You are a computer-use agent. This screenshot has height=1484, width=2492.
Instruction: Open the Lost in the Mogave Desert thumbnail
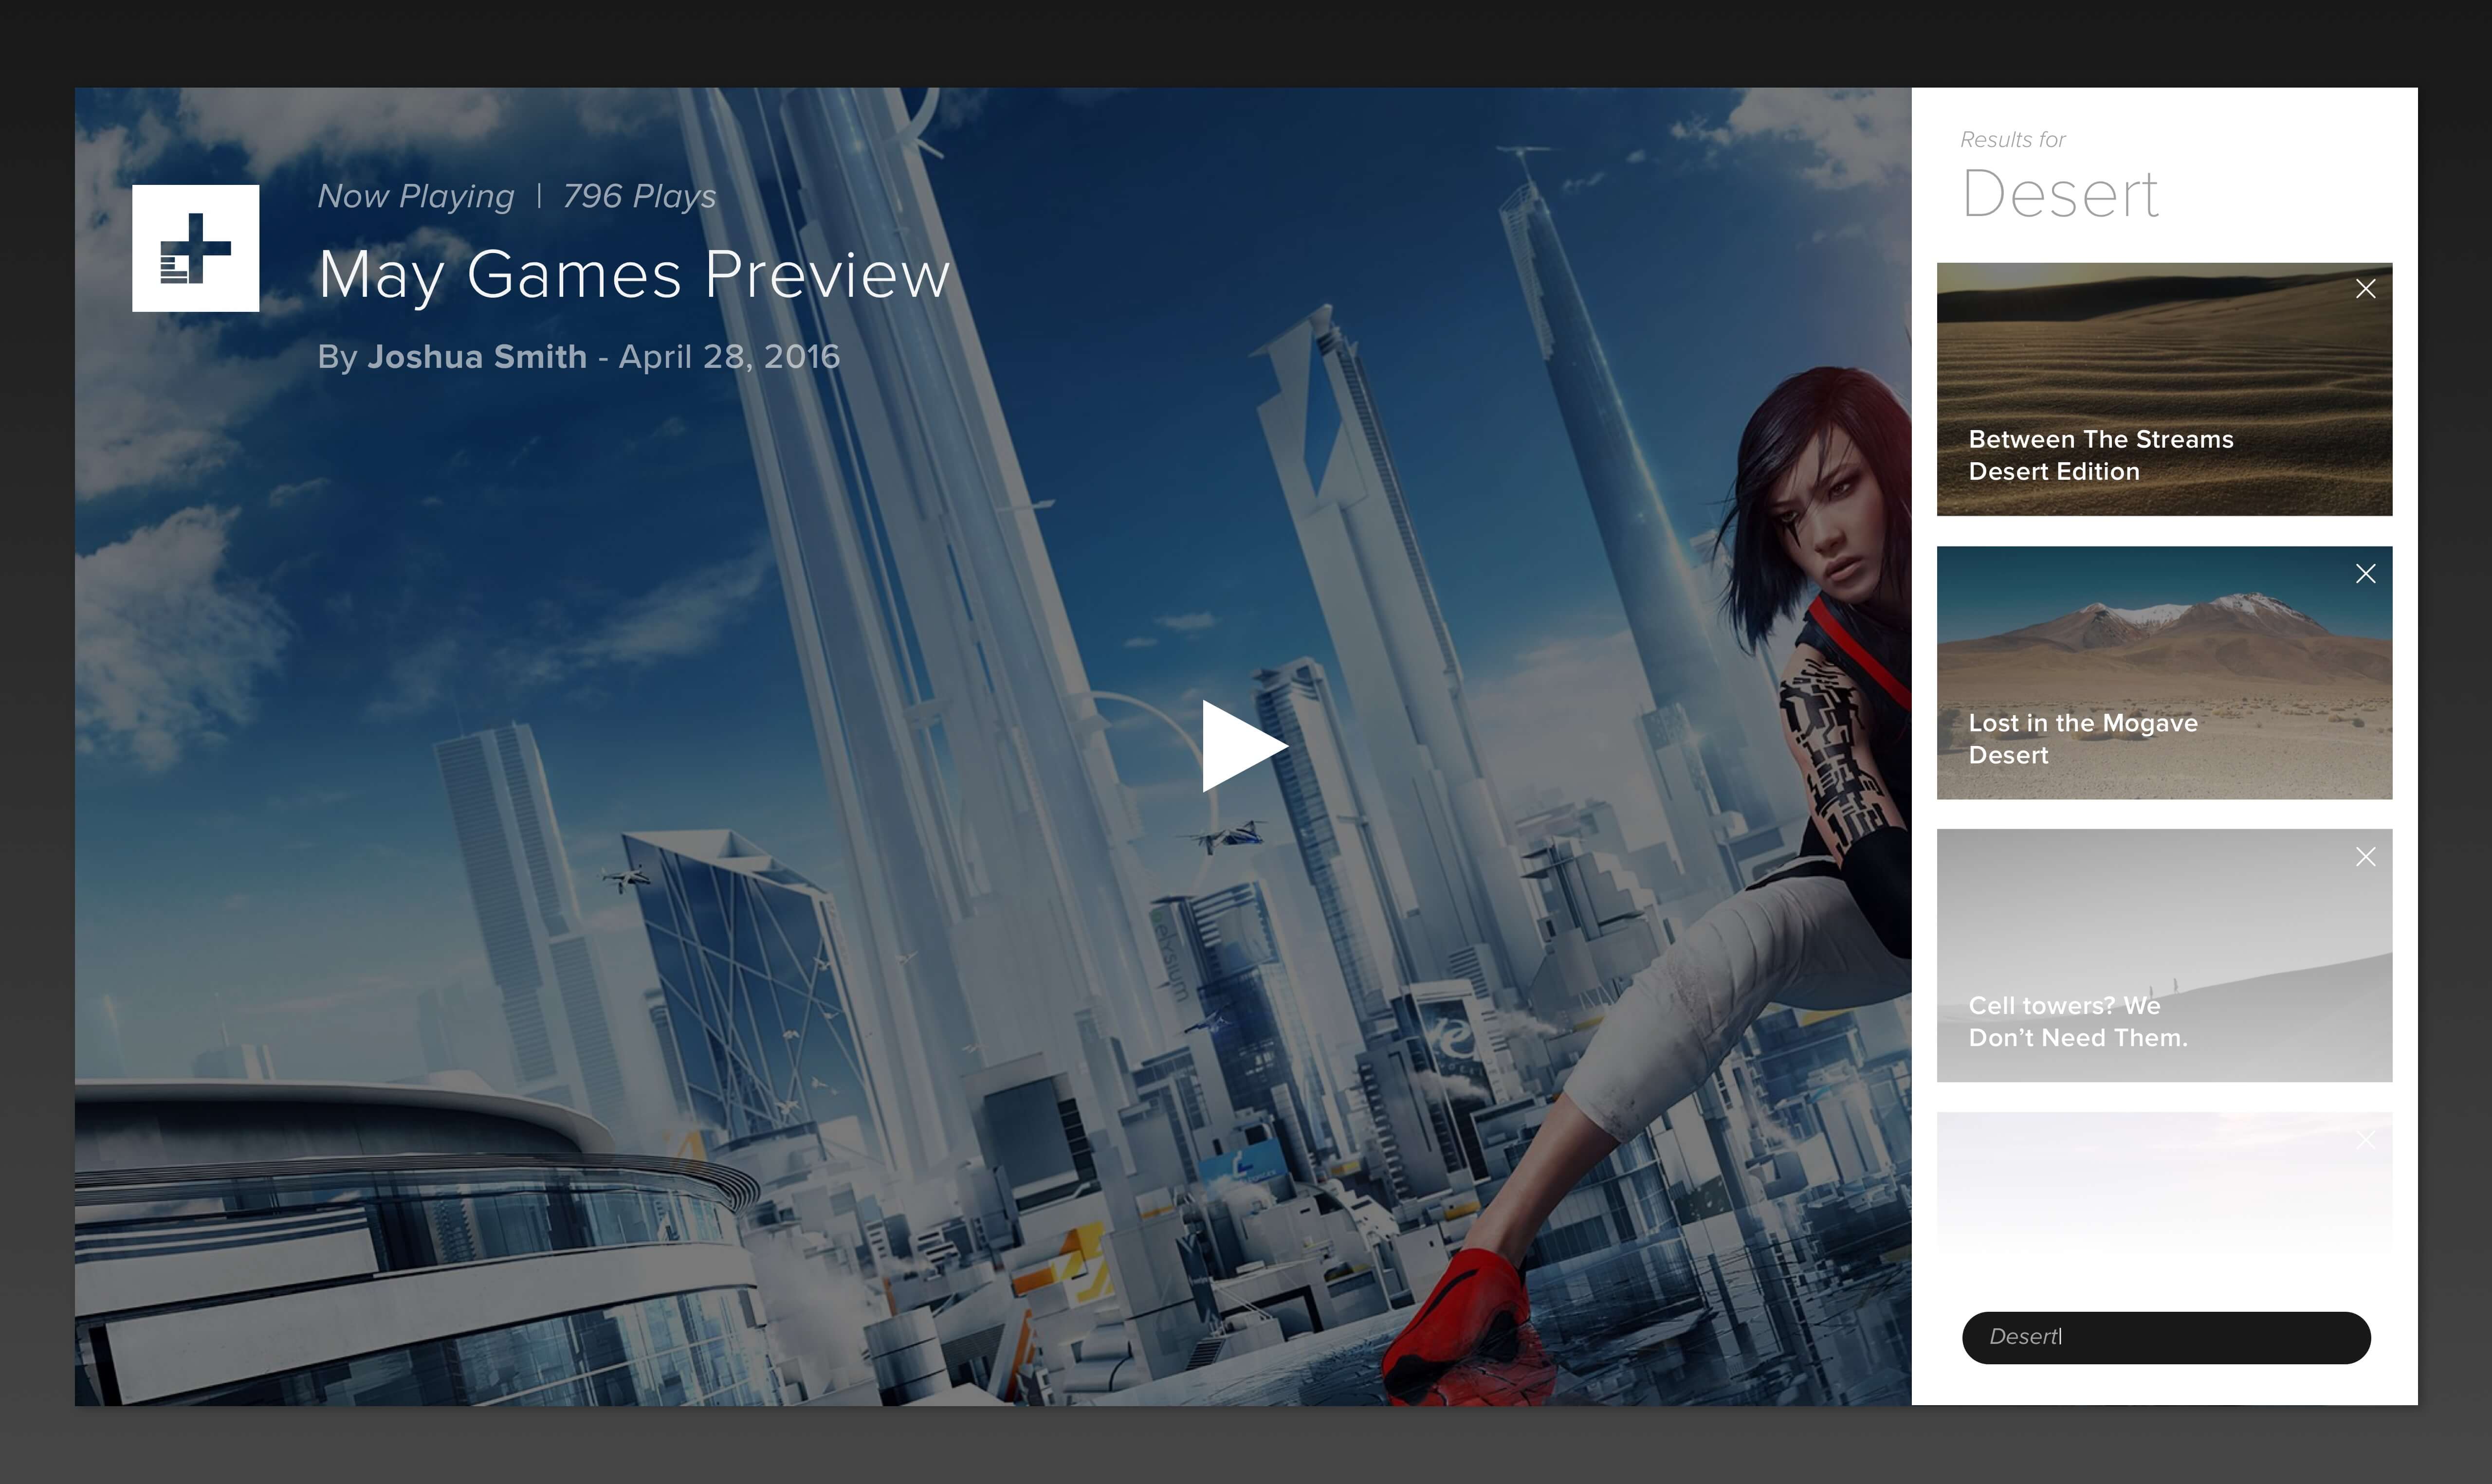pos(2164,672)
